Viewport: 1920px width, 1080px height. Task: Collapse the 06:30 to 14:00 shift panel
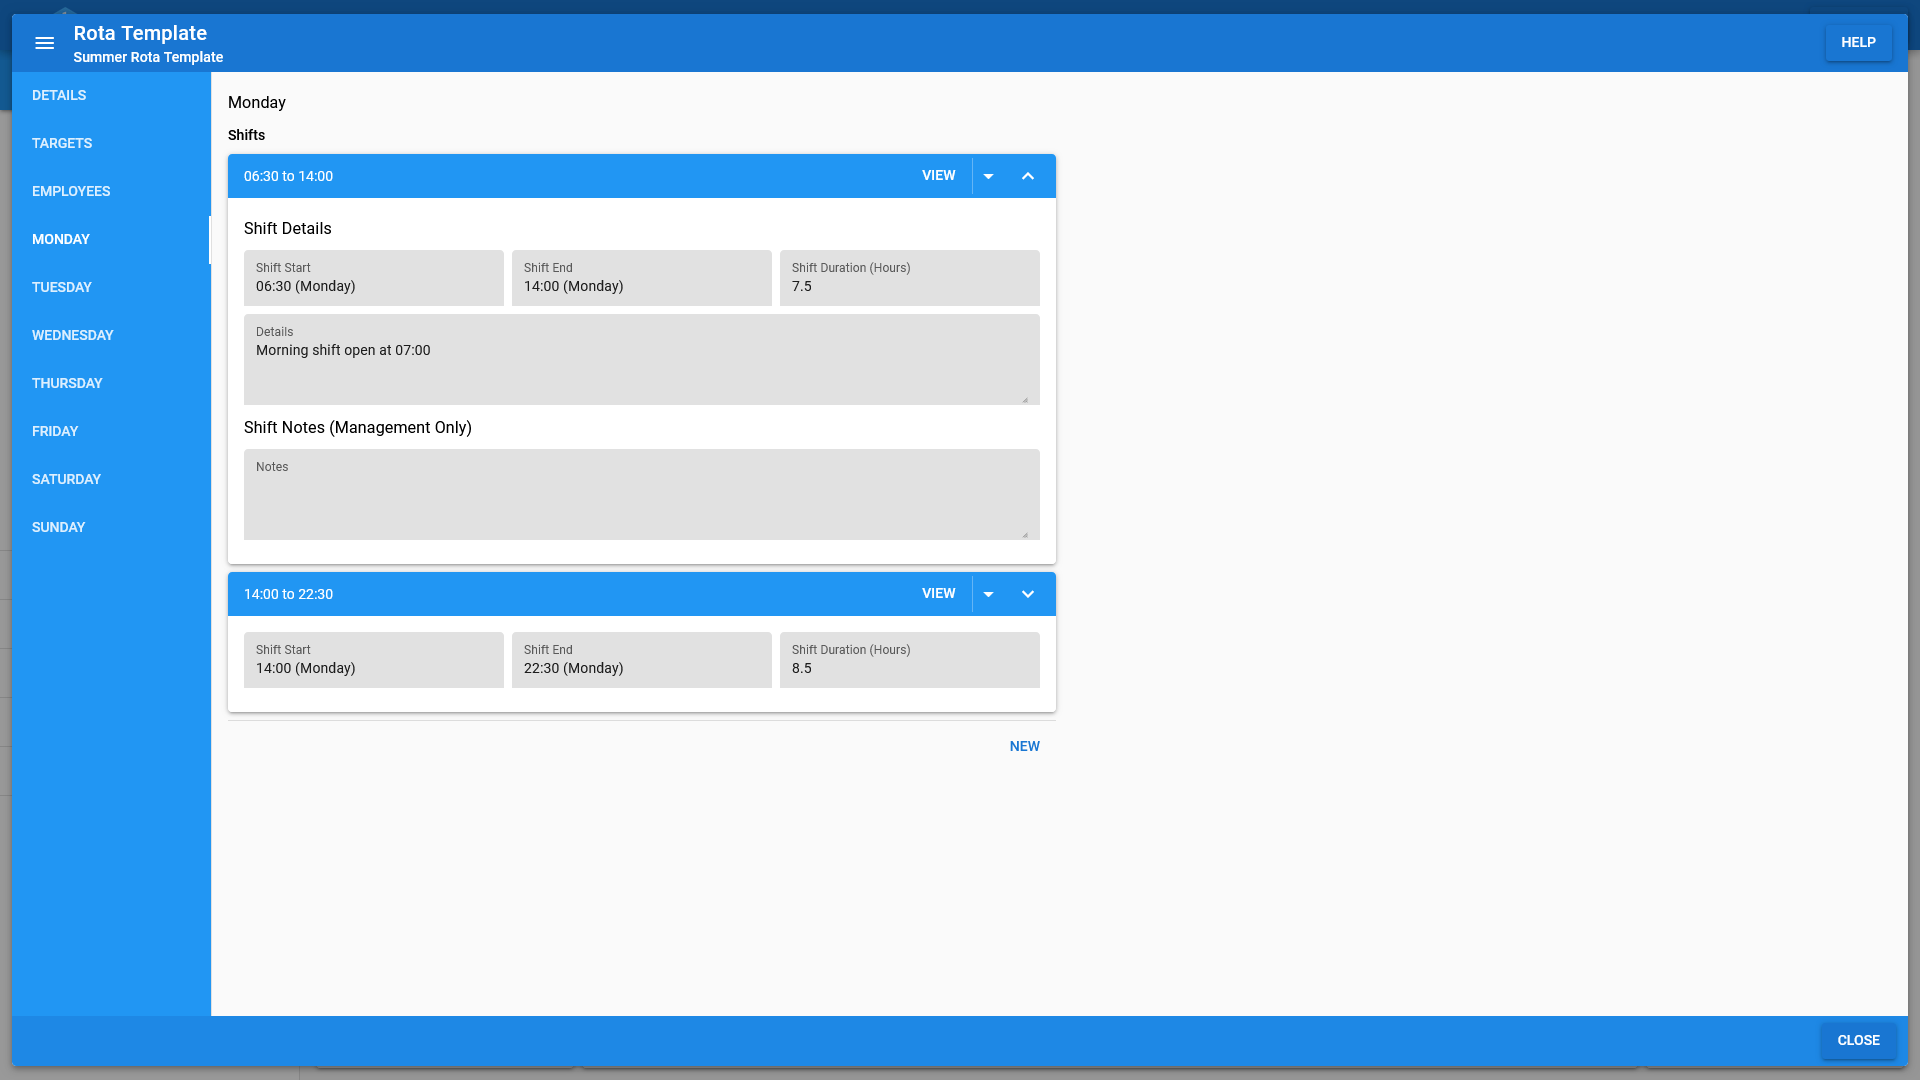[1027, 175]
